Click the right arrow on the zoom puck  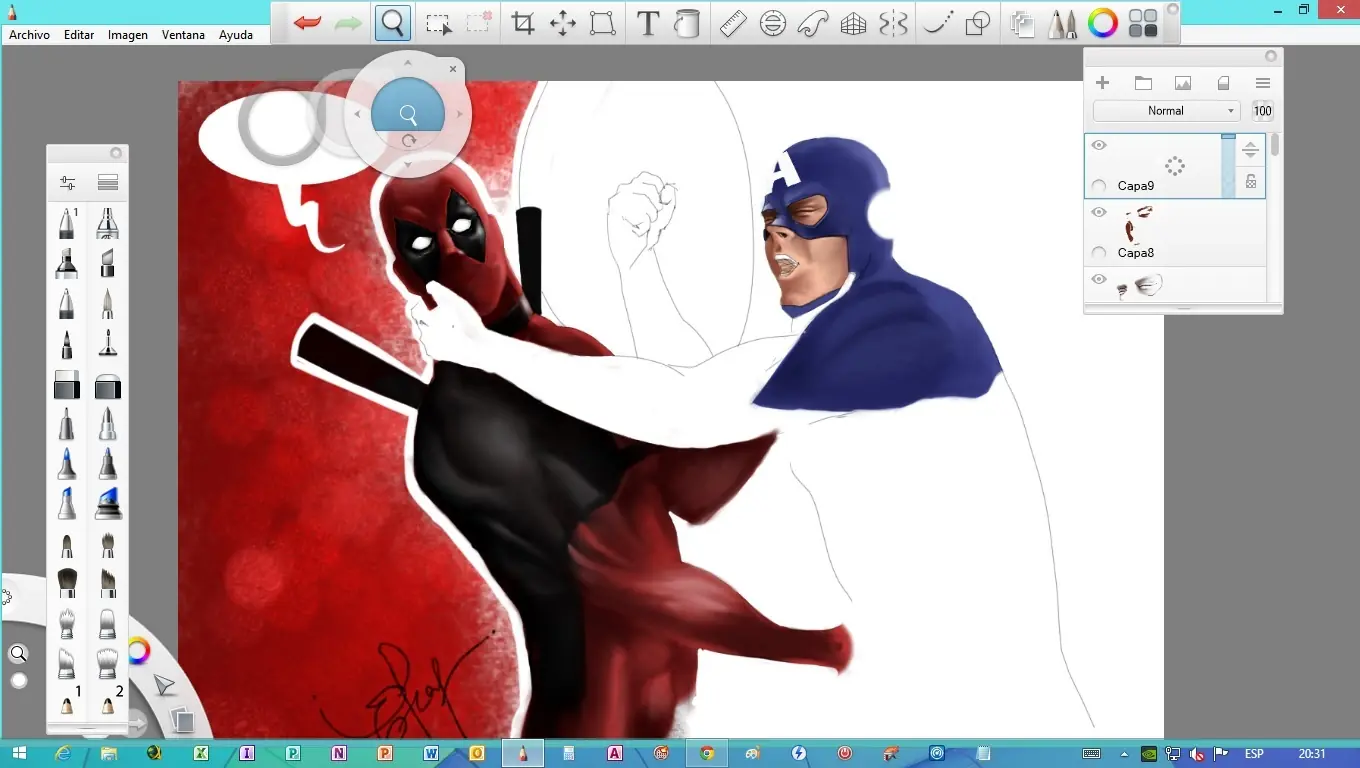[x=460, y=114]
